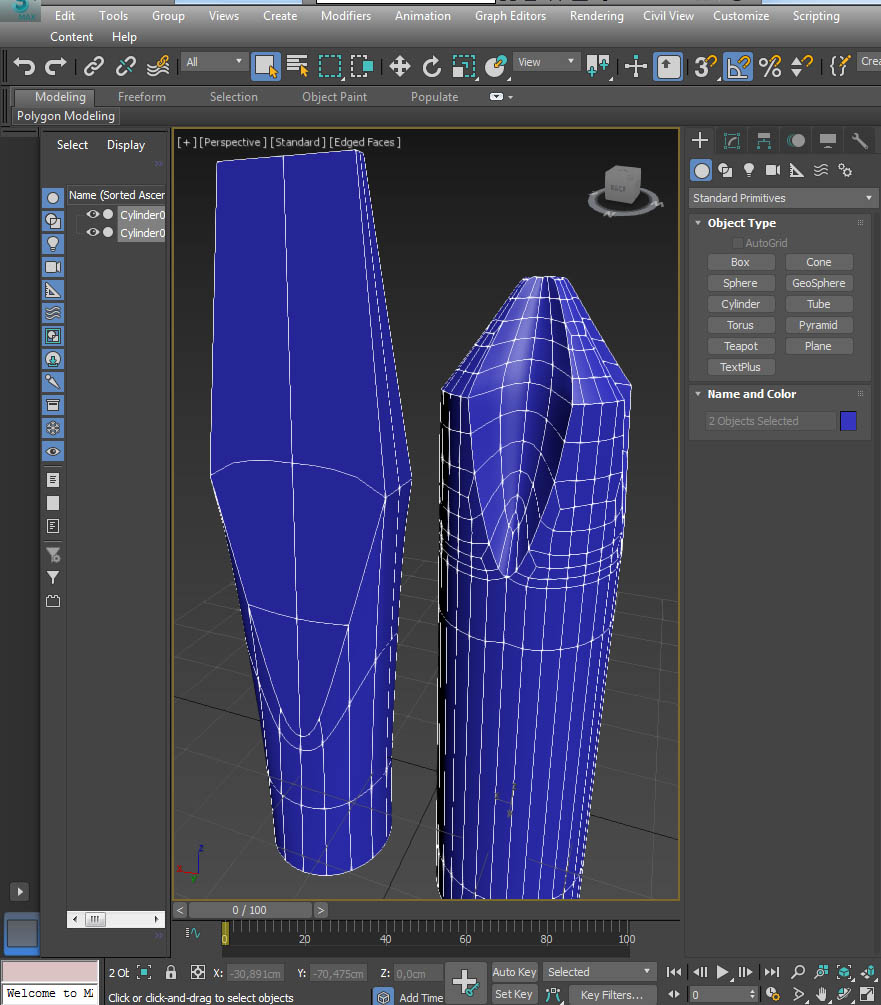Select the Rotate transform tool
The image size is (881, 1005).
tap(432, 66)
